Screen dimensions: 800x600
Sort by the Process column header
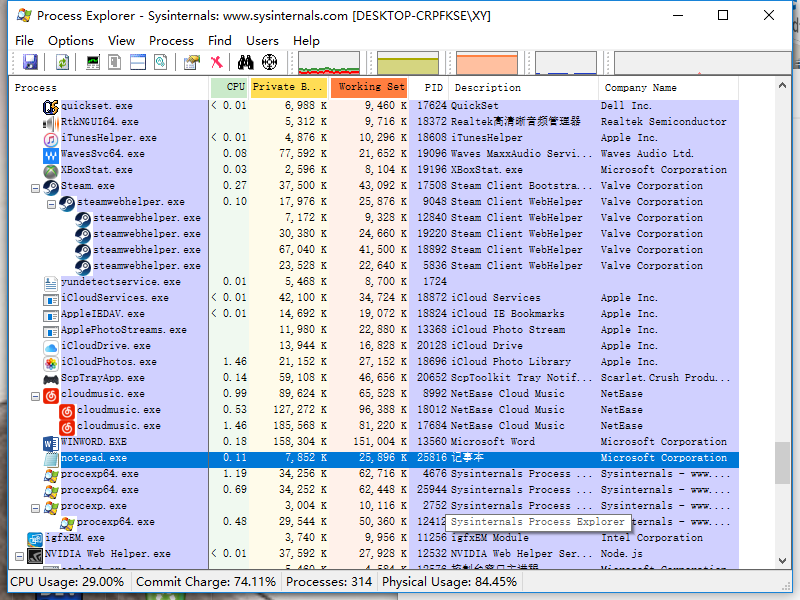click(x=109, y=88)
